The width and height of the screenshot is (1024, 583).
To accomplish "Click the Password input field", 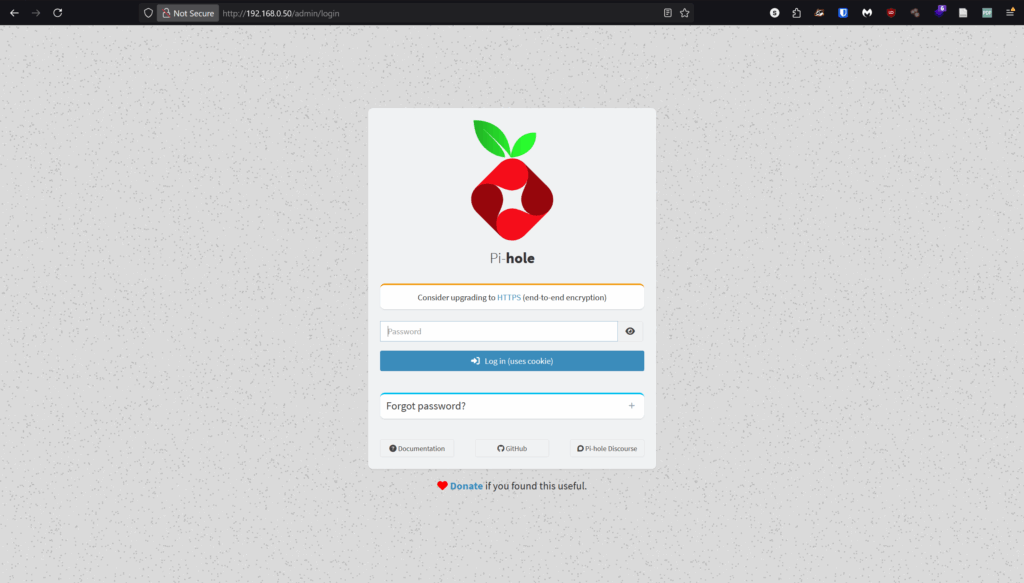I will click(498, 332).
